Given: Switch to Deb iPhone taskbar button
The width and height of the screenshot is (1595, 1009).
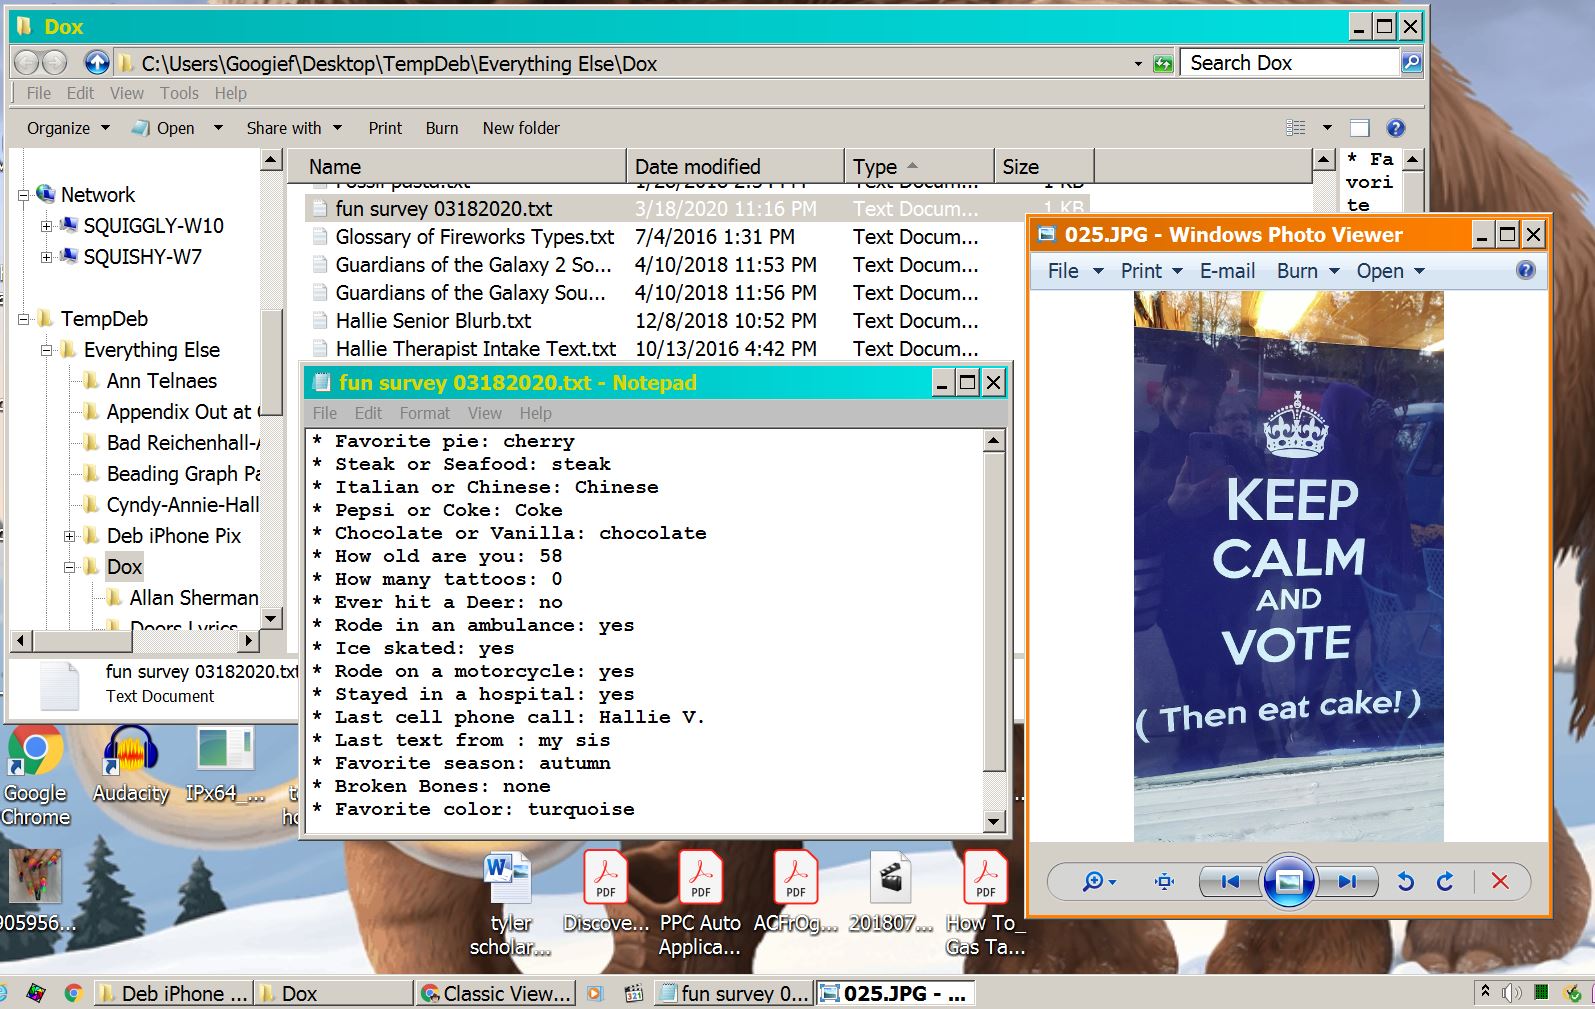Looking at the screenshot, I should click(x=173, y=993).
